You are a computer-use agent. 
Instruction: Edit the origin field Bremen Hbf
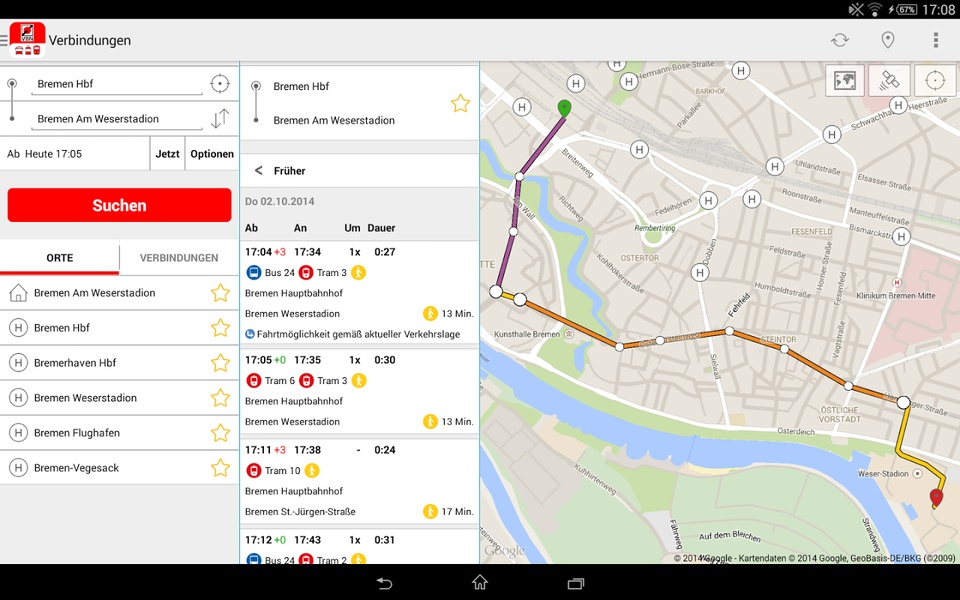(116, 84)
